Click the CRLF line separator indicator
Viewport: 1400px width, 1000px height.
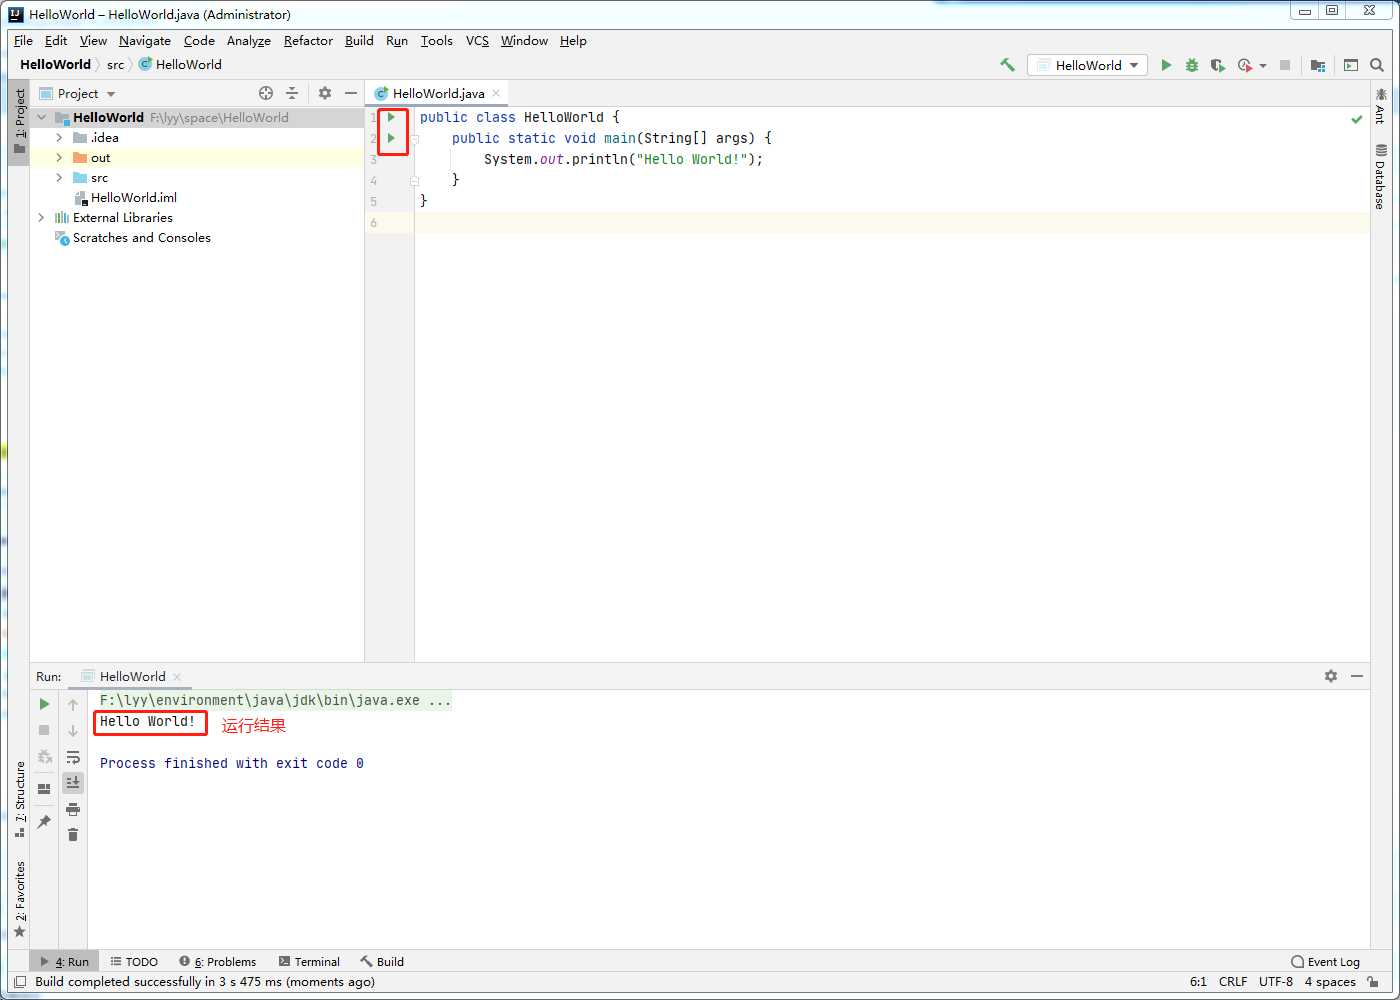pyautogui.click(x=1232, y=982)
